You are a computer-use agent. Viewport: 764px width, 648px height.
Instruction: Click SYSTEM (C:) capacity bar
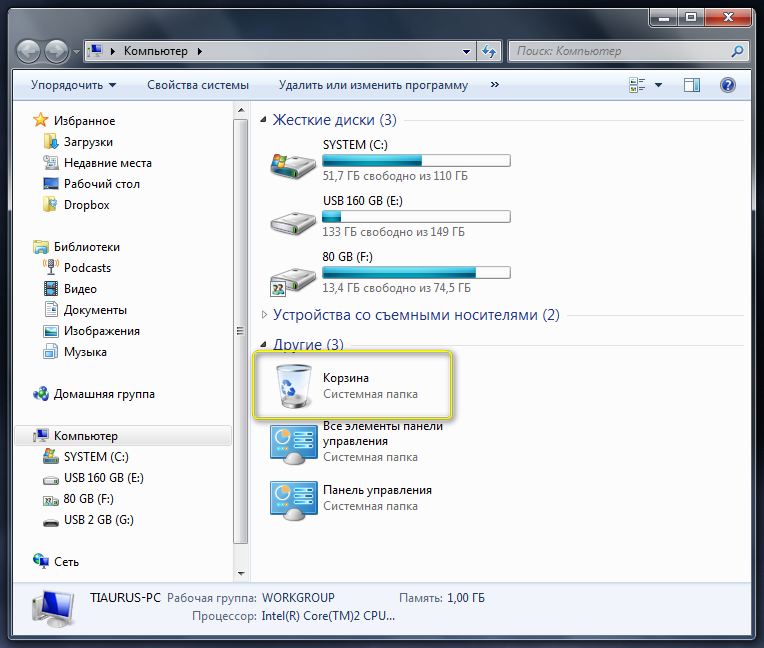pos(416,160)
